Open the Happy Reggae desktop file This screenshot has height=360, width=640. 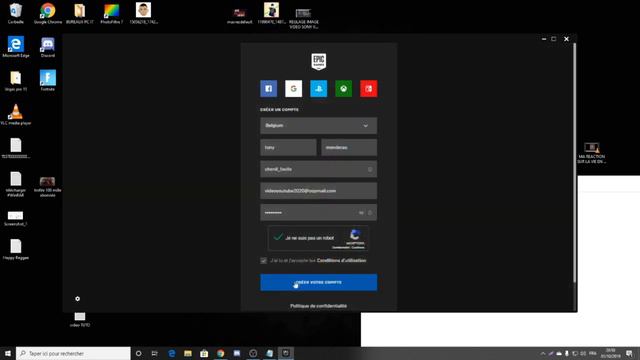point(16,249)
